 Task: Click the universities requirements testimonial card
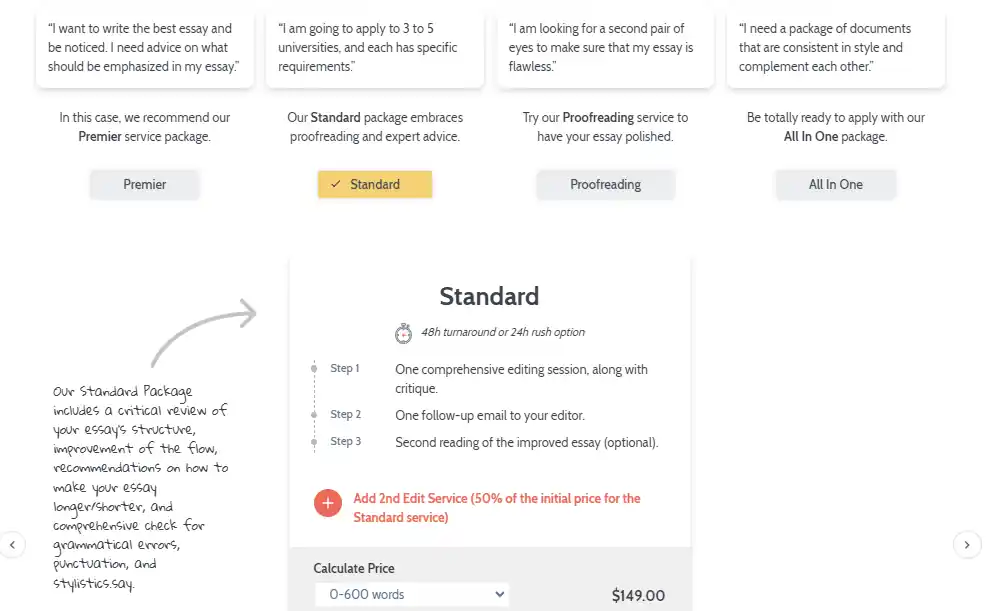click(x=374, y=47)
